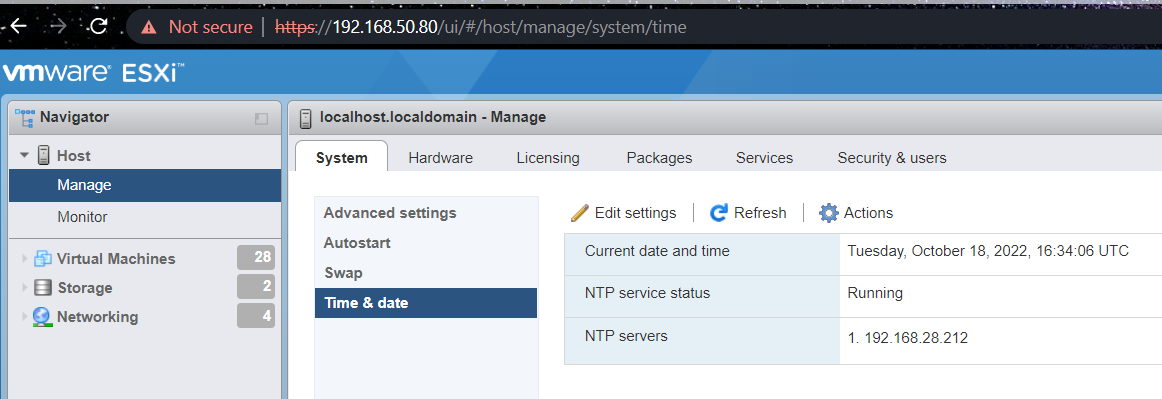1162x399 pixels.
Task: Click the pencil icon for Edit settings
Action: [x=580, y=213]
